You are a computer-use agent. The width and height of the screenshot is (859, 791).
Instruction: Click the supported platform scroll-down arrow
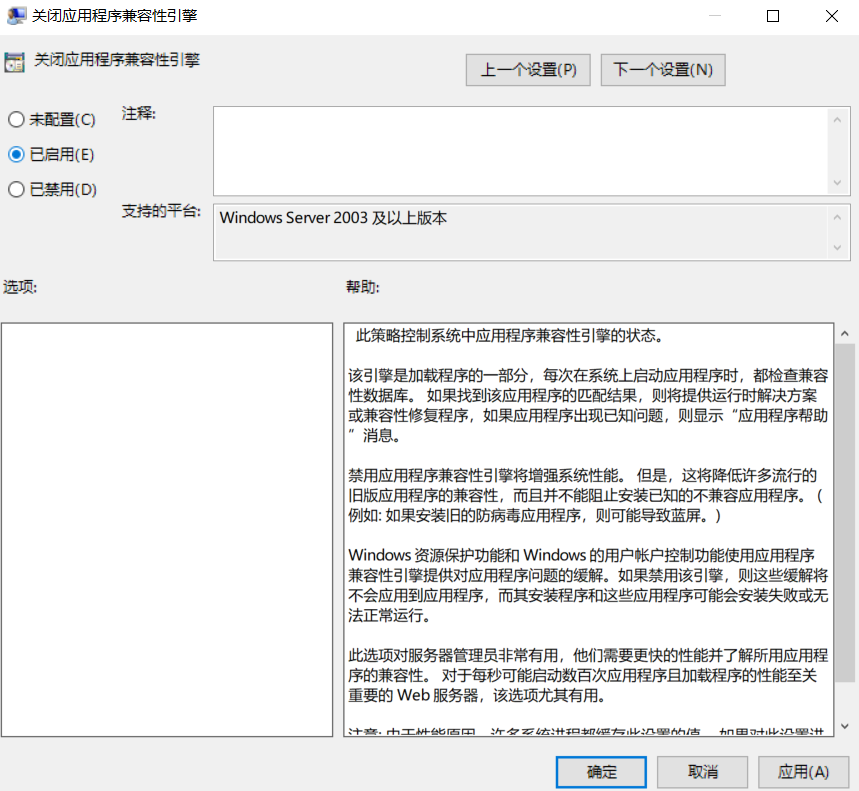pyautogui.click(x=837, y=248)
